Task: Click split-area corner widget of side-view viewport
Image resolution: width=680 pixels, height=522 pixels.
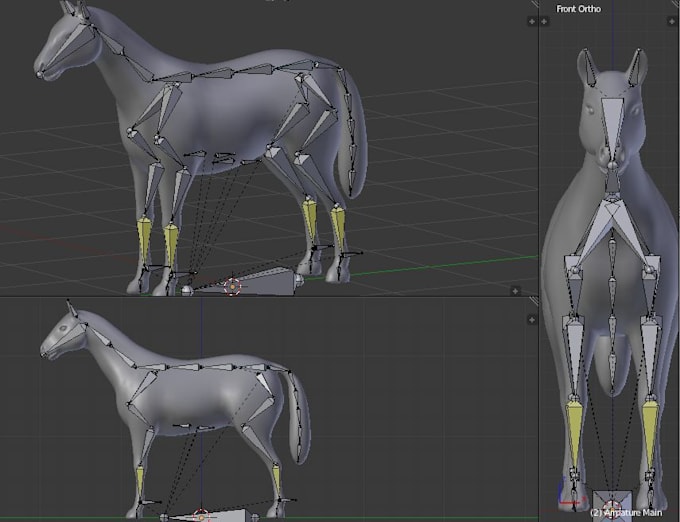Action: (x=533, y=301)
